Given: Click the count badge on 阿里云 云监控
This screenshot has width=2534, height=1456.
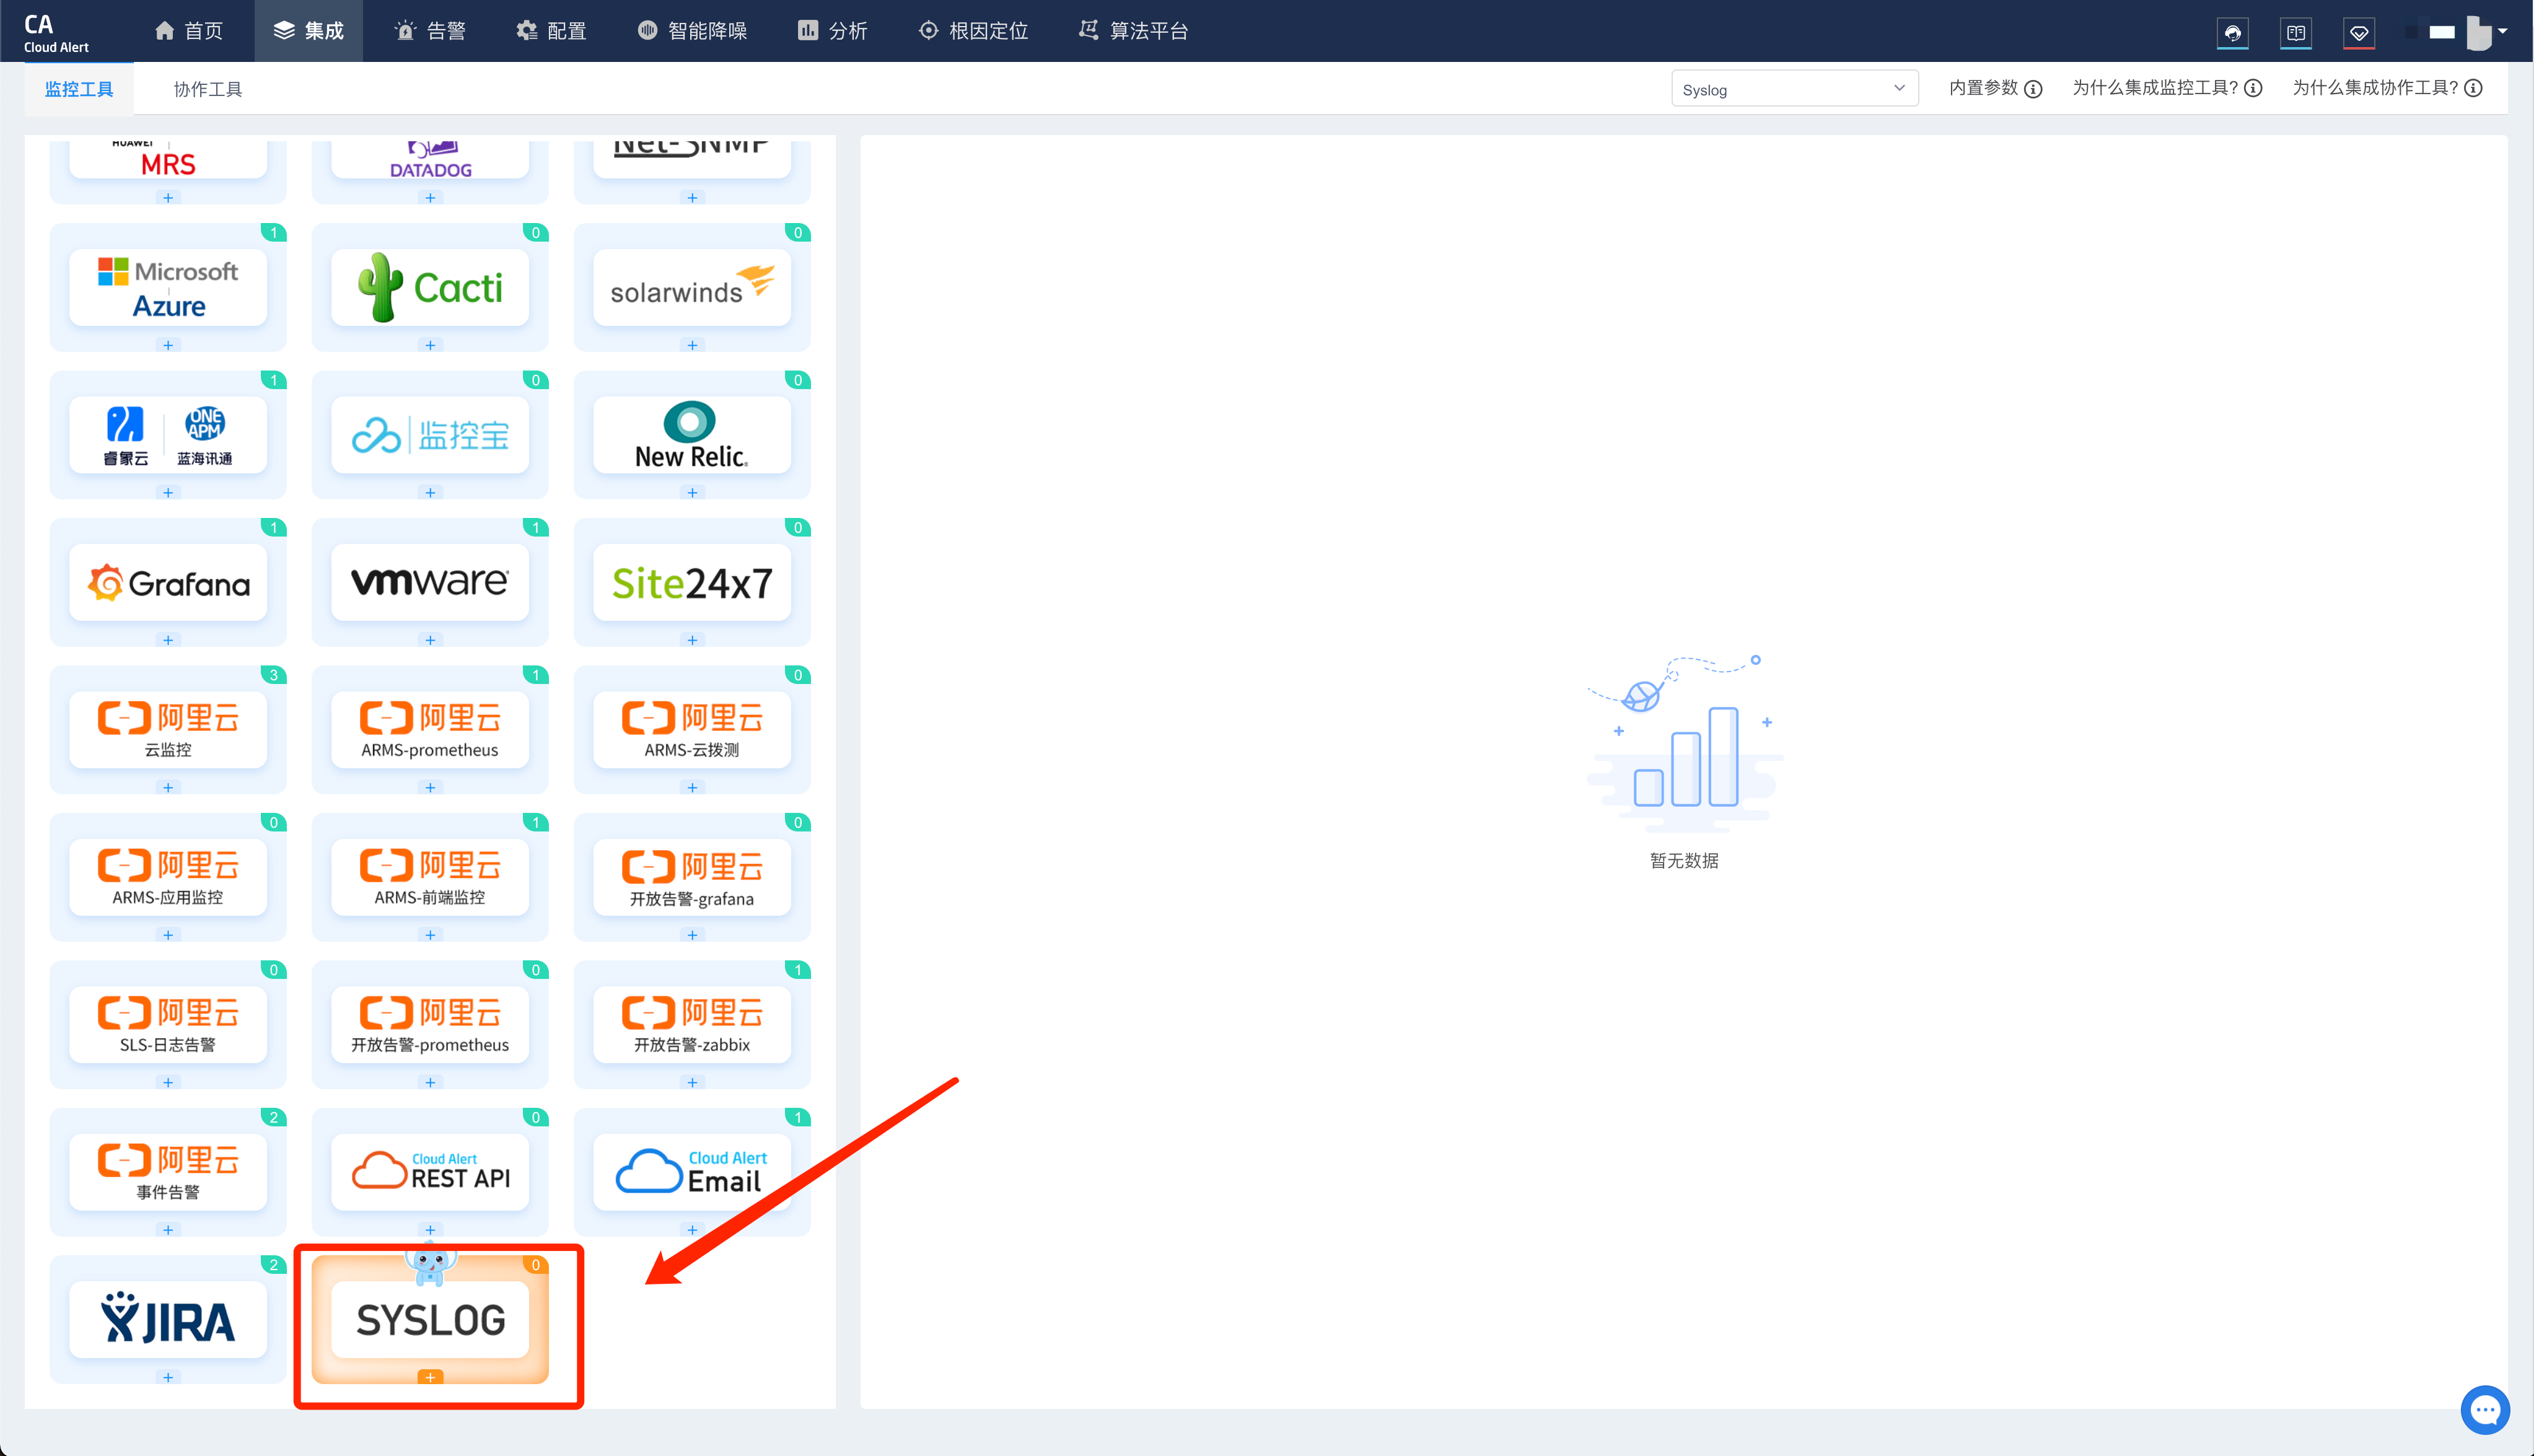Looking at the screenshot, I should coord(273,675).
